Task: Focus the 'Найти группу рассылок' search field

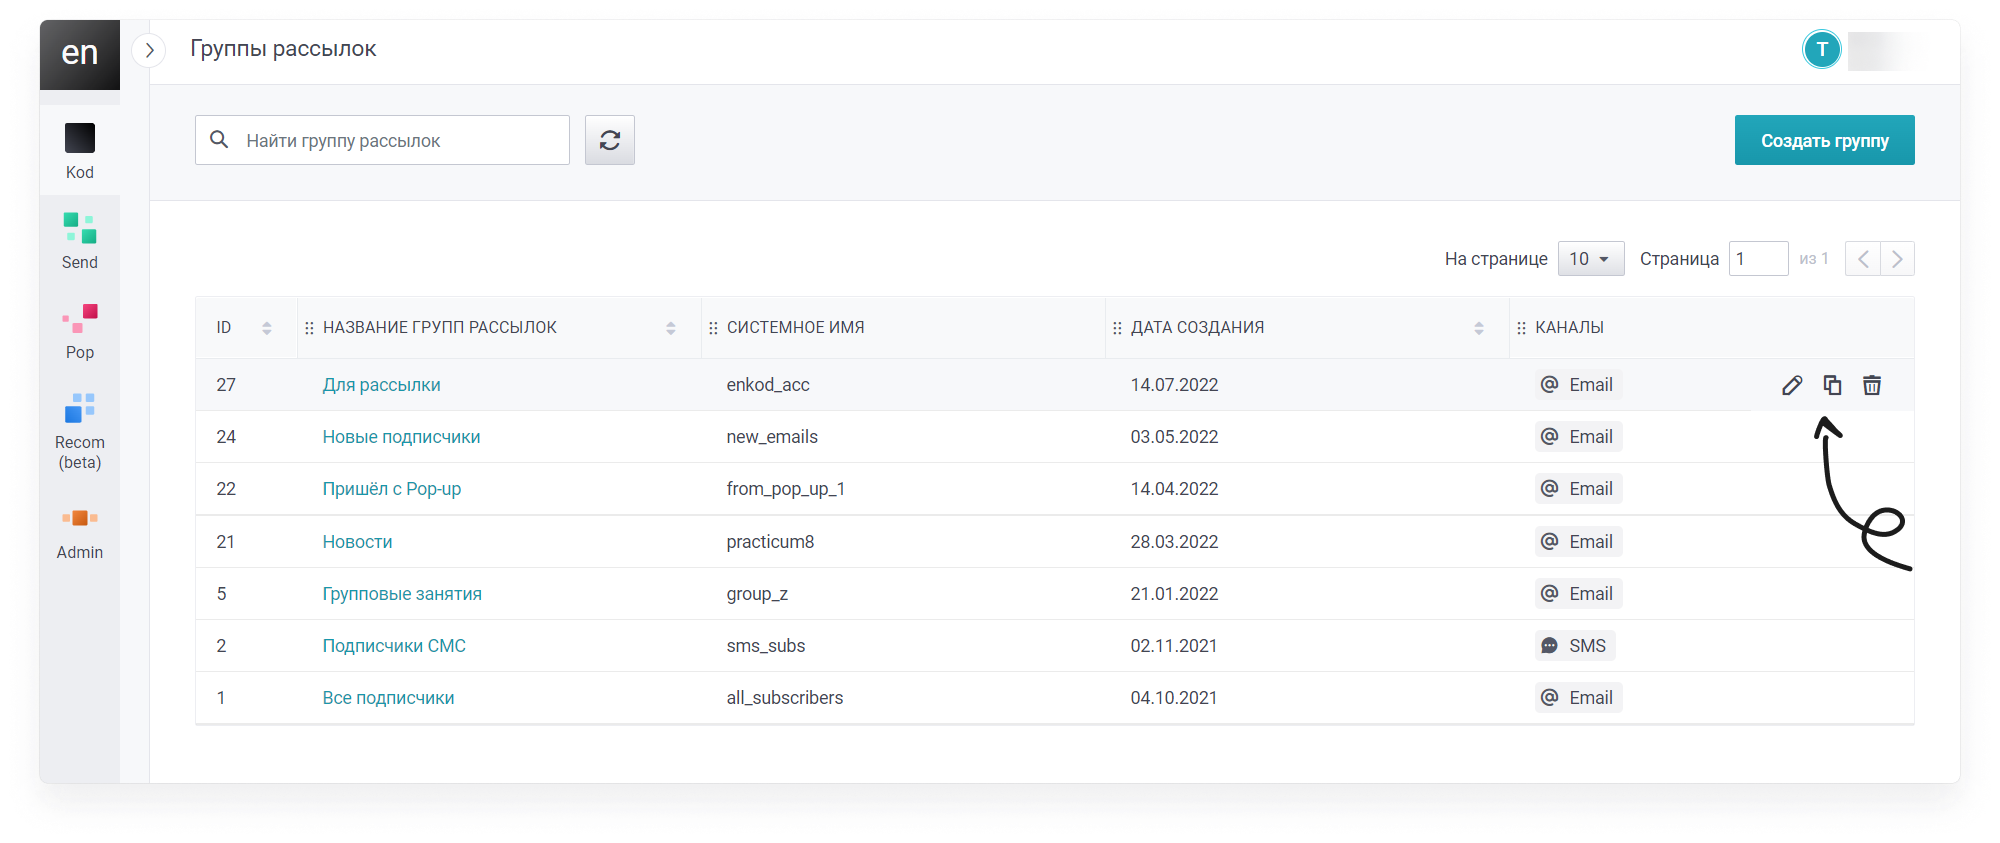Action: [382, 140]
